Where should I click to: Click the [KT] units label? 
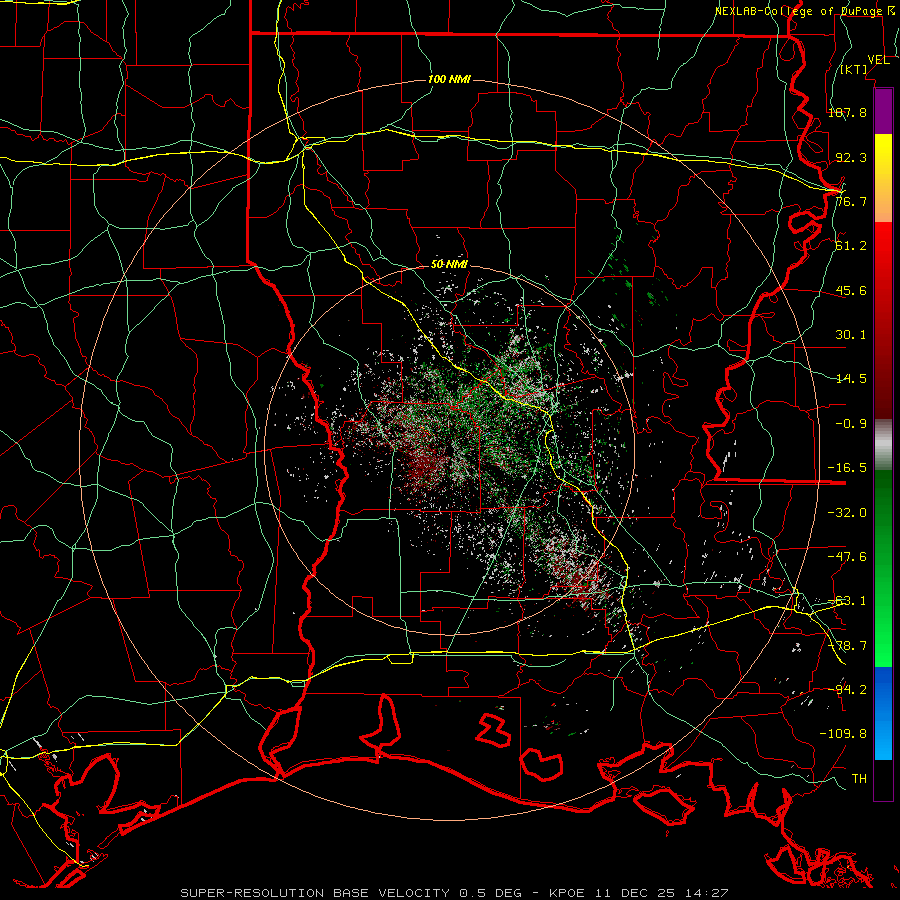[854, 69]
